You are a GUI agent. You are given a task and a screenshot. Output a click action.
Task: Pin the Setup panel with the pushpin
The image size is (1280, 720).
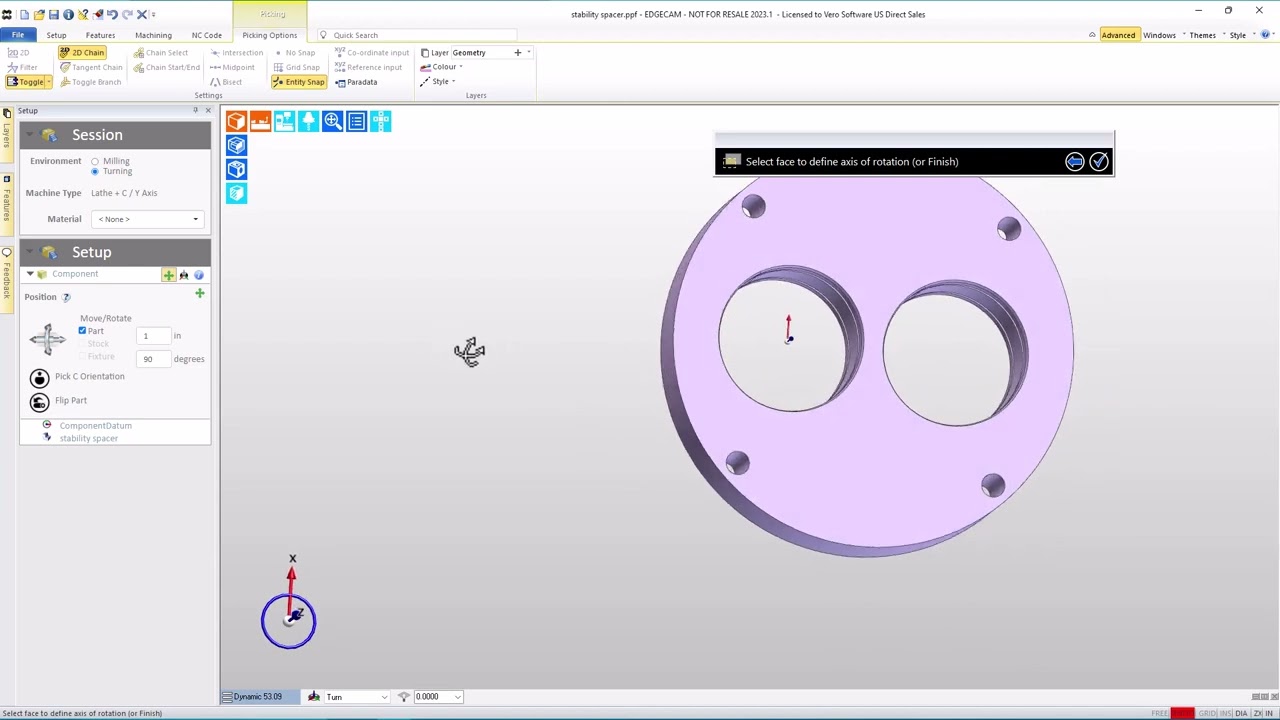pyautogui.click(x=196, y=110)
